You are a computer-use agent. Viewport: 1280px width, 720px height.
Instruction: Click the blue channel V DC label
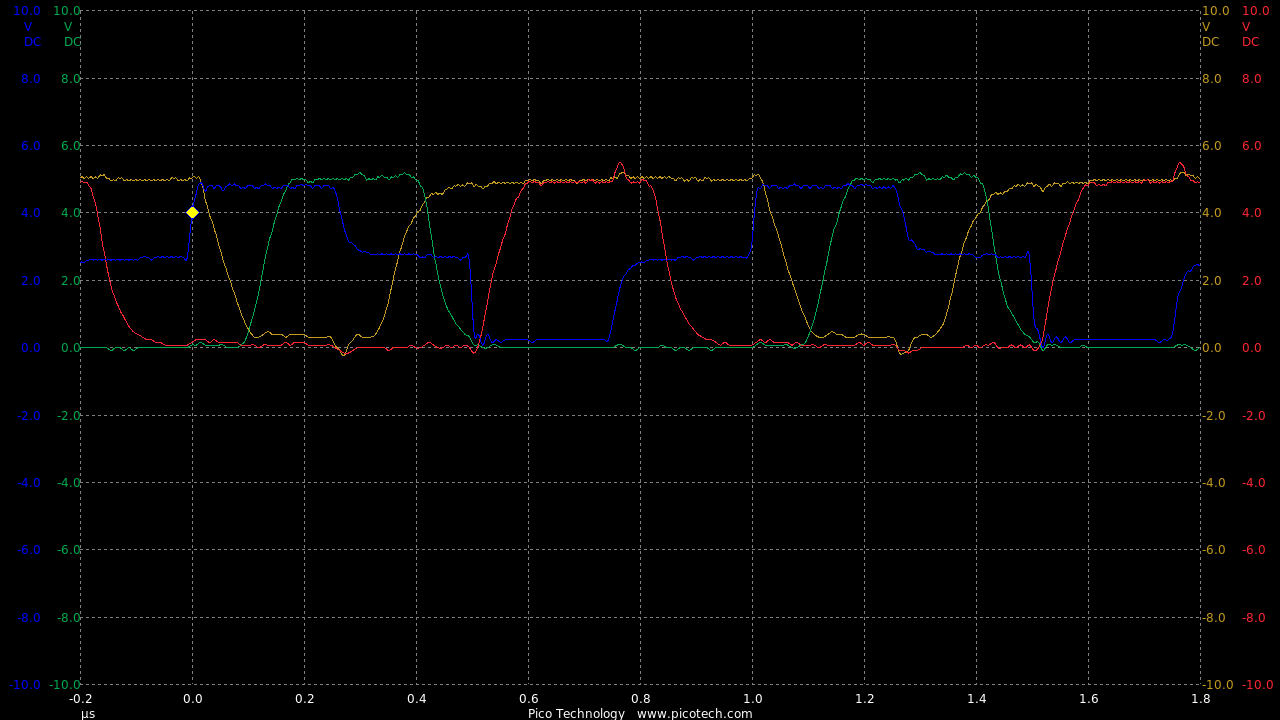30,35
